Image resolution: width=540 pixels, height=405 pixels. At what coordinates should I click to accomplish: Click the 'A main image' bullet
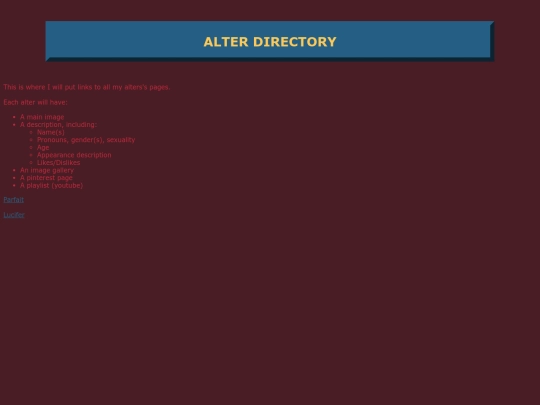42,117
